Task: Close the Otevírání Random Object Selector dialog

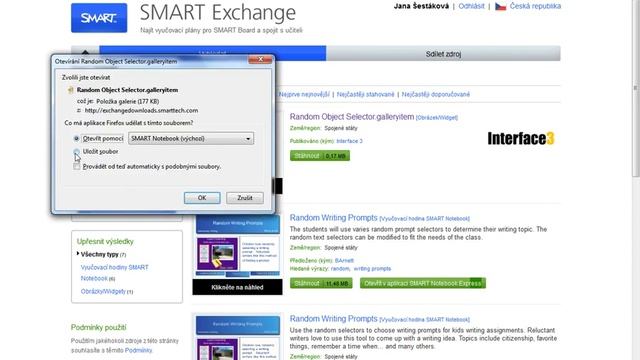Action: [x=260, y=60]
